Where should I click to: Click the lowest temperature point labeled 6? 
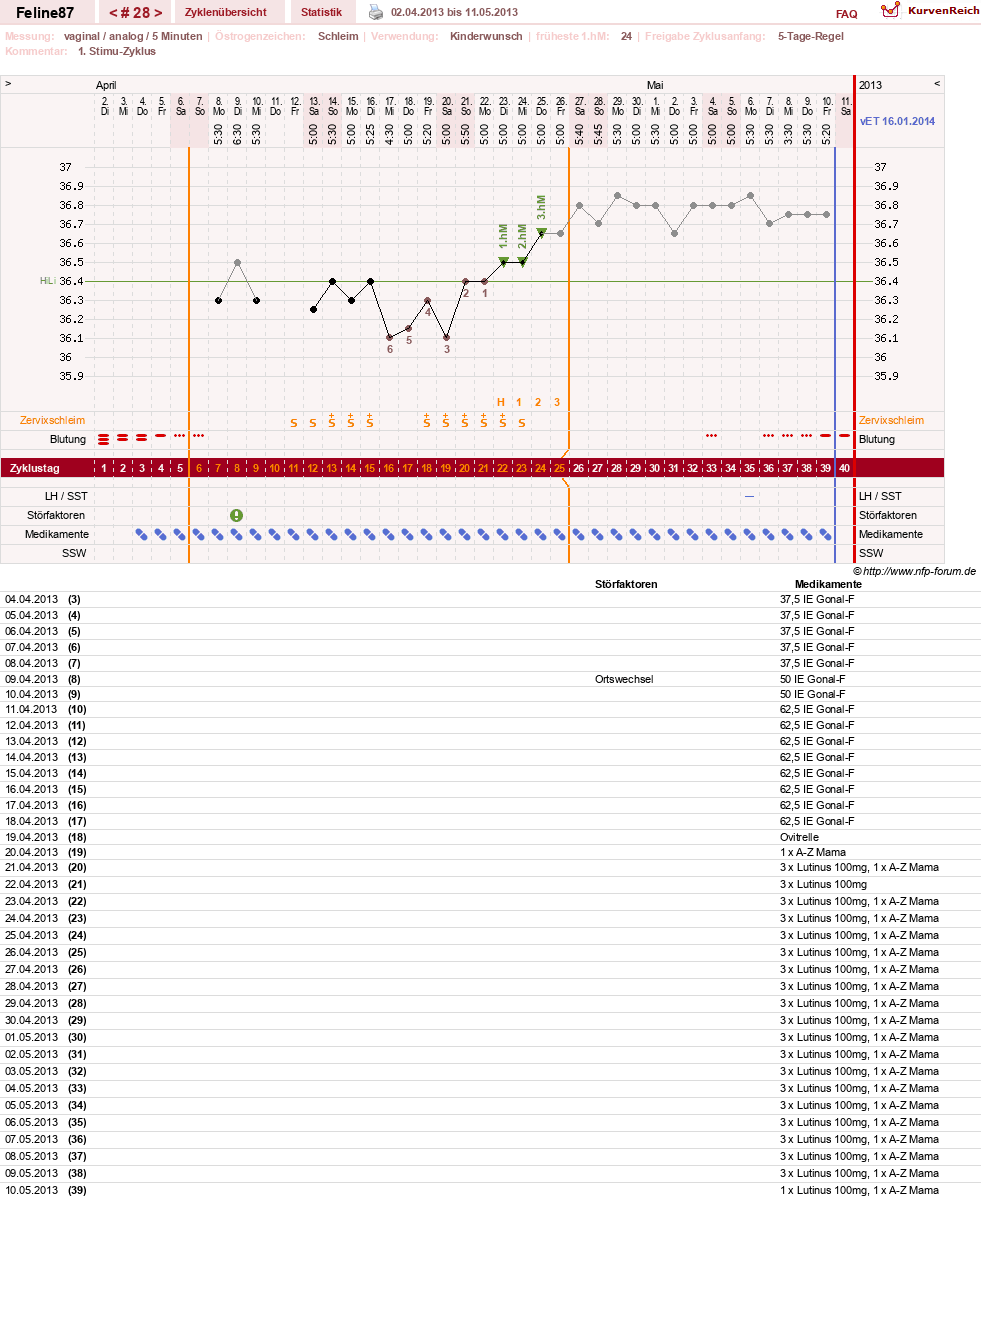389,338
